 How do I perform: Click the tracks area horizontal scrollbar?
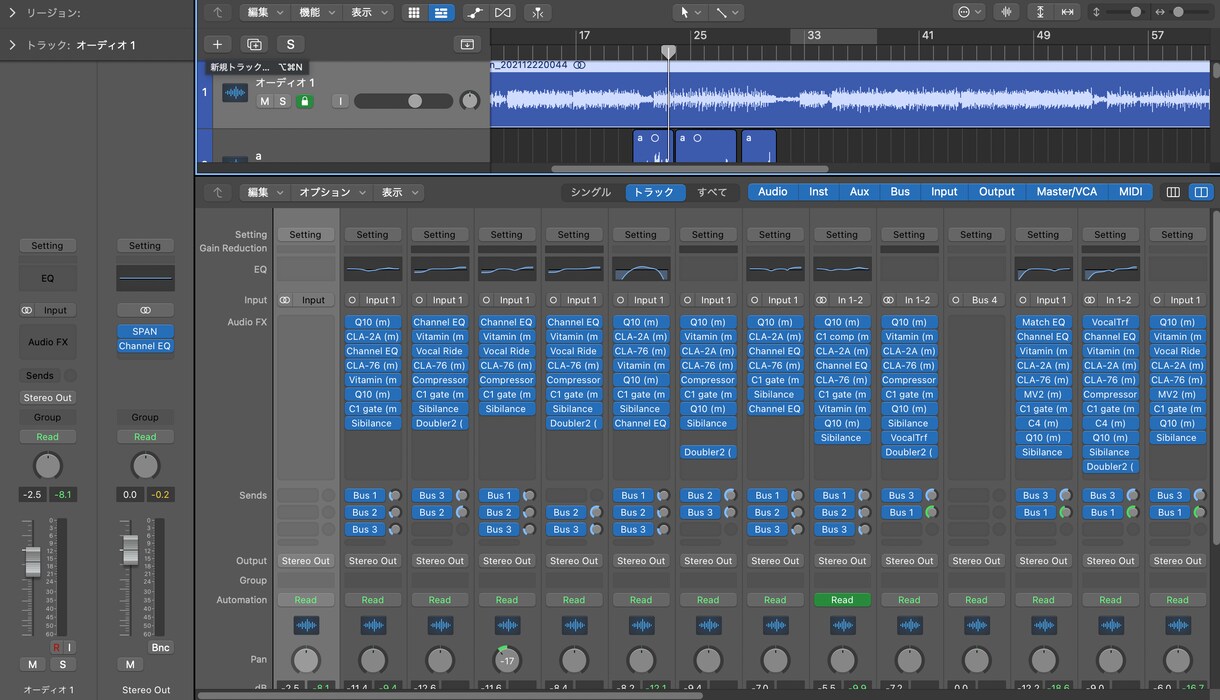click(690, 169)
